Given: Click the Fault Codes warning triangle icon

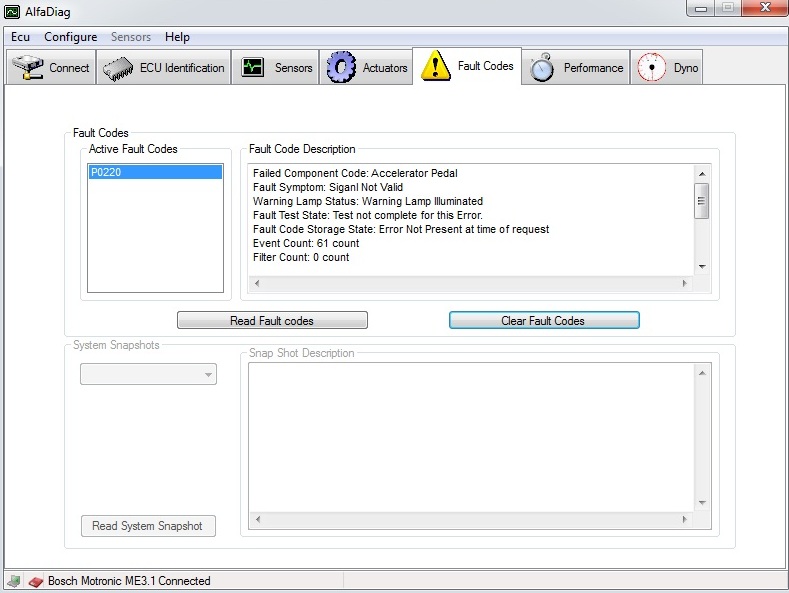Looking at the screenshot, I should tap(435, 66).
